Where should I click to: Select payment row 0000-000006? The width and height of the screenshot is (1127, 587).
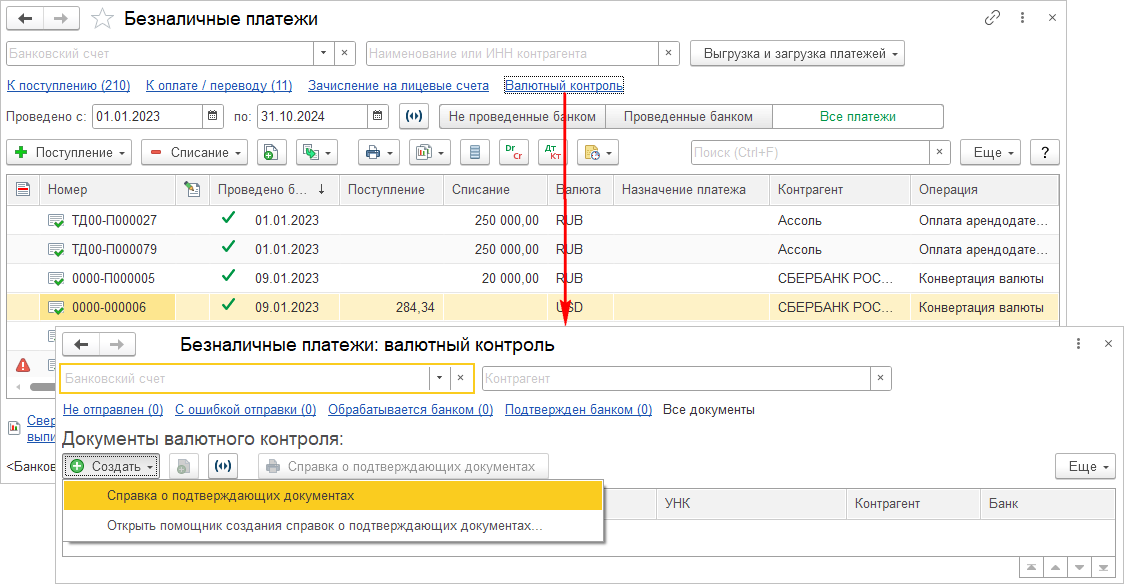(109, 308)
